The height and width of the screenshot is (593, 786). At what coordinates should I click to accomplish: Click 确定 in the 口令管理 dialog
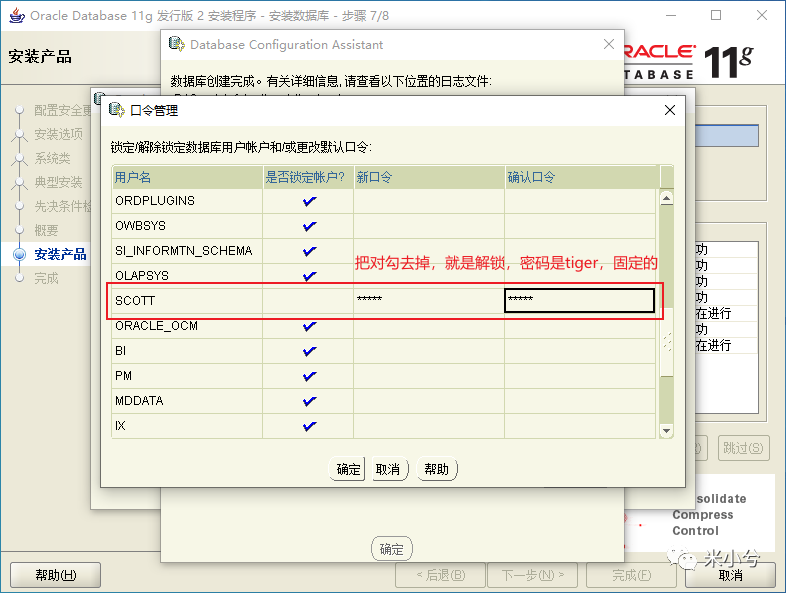click(x=347, y=469)
